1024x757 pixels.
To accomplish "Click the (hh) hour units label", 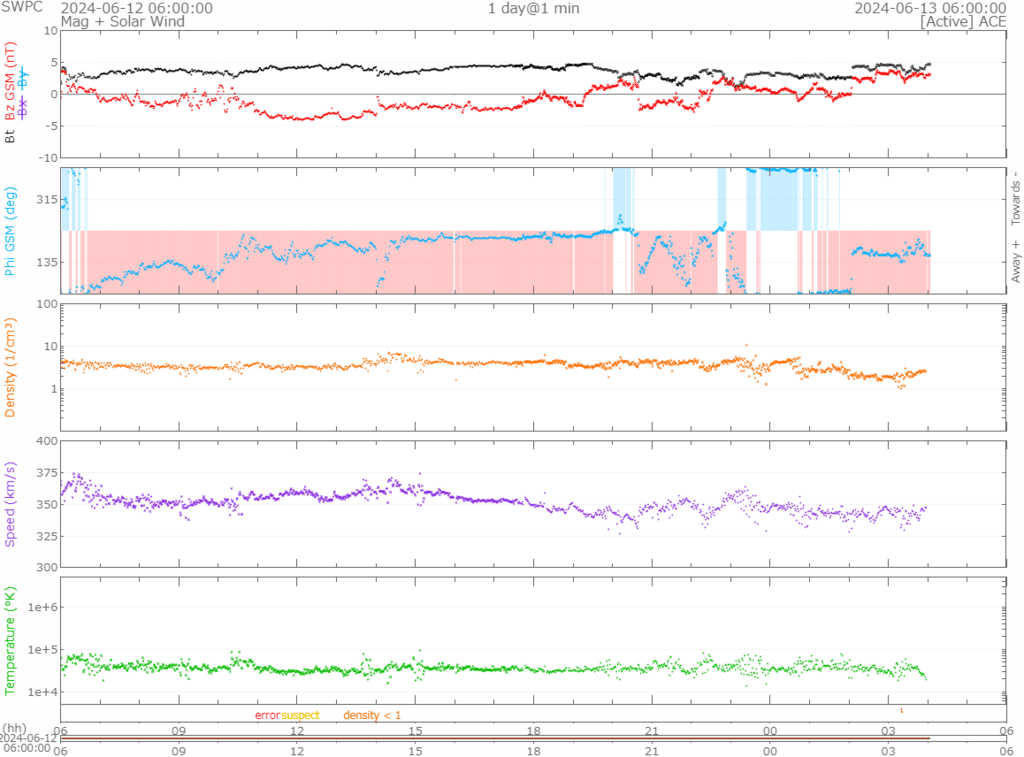I will click(x=14, y=728).
